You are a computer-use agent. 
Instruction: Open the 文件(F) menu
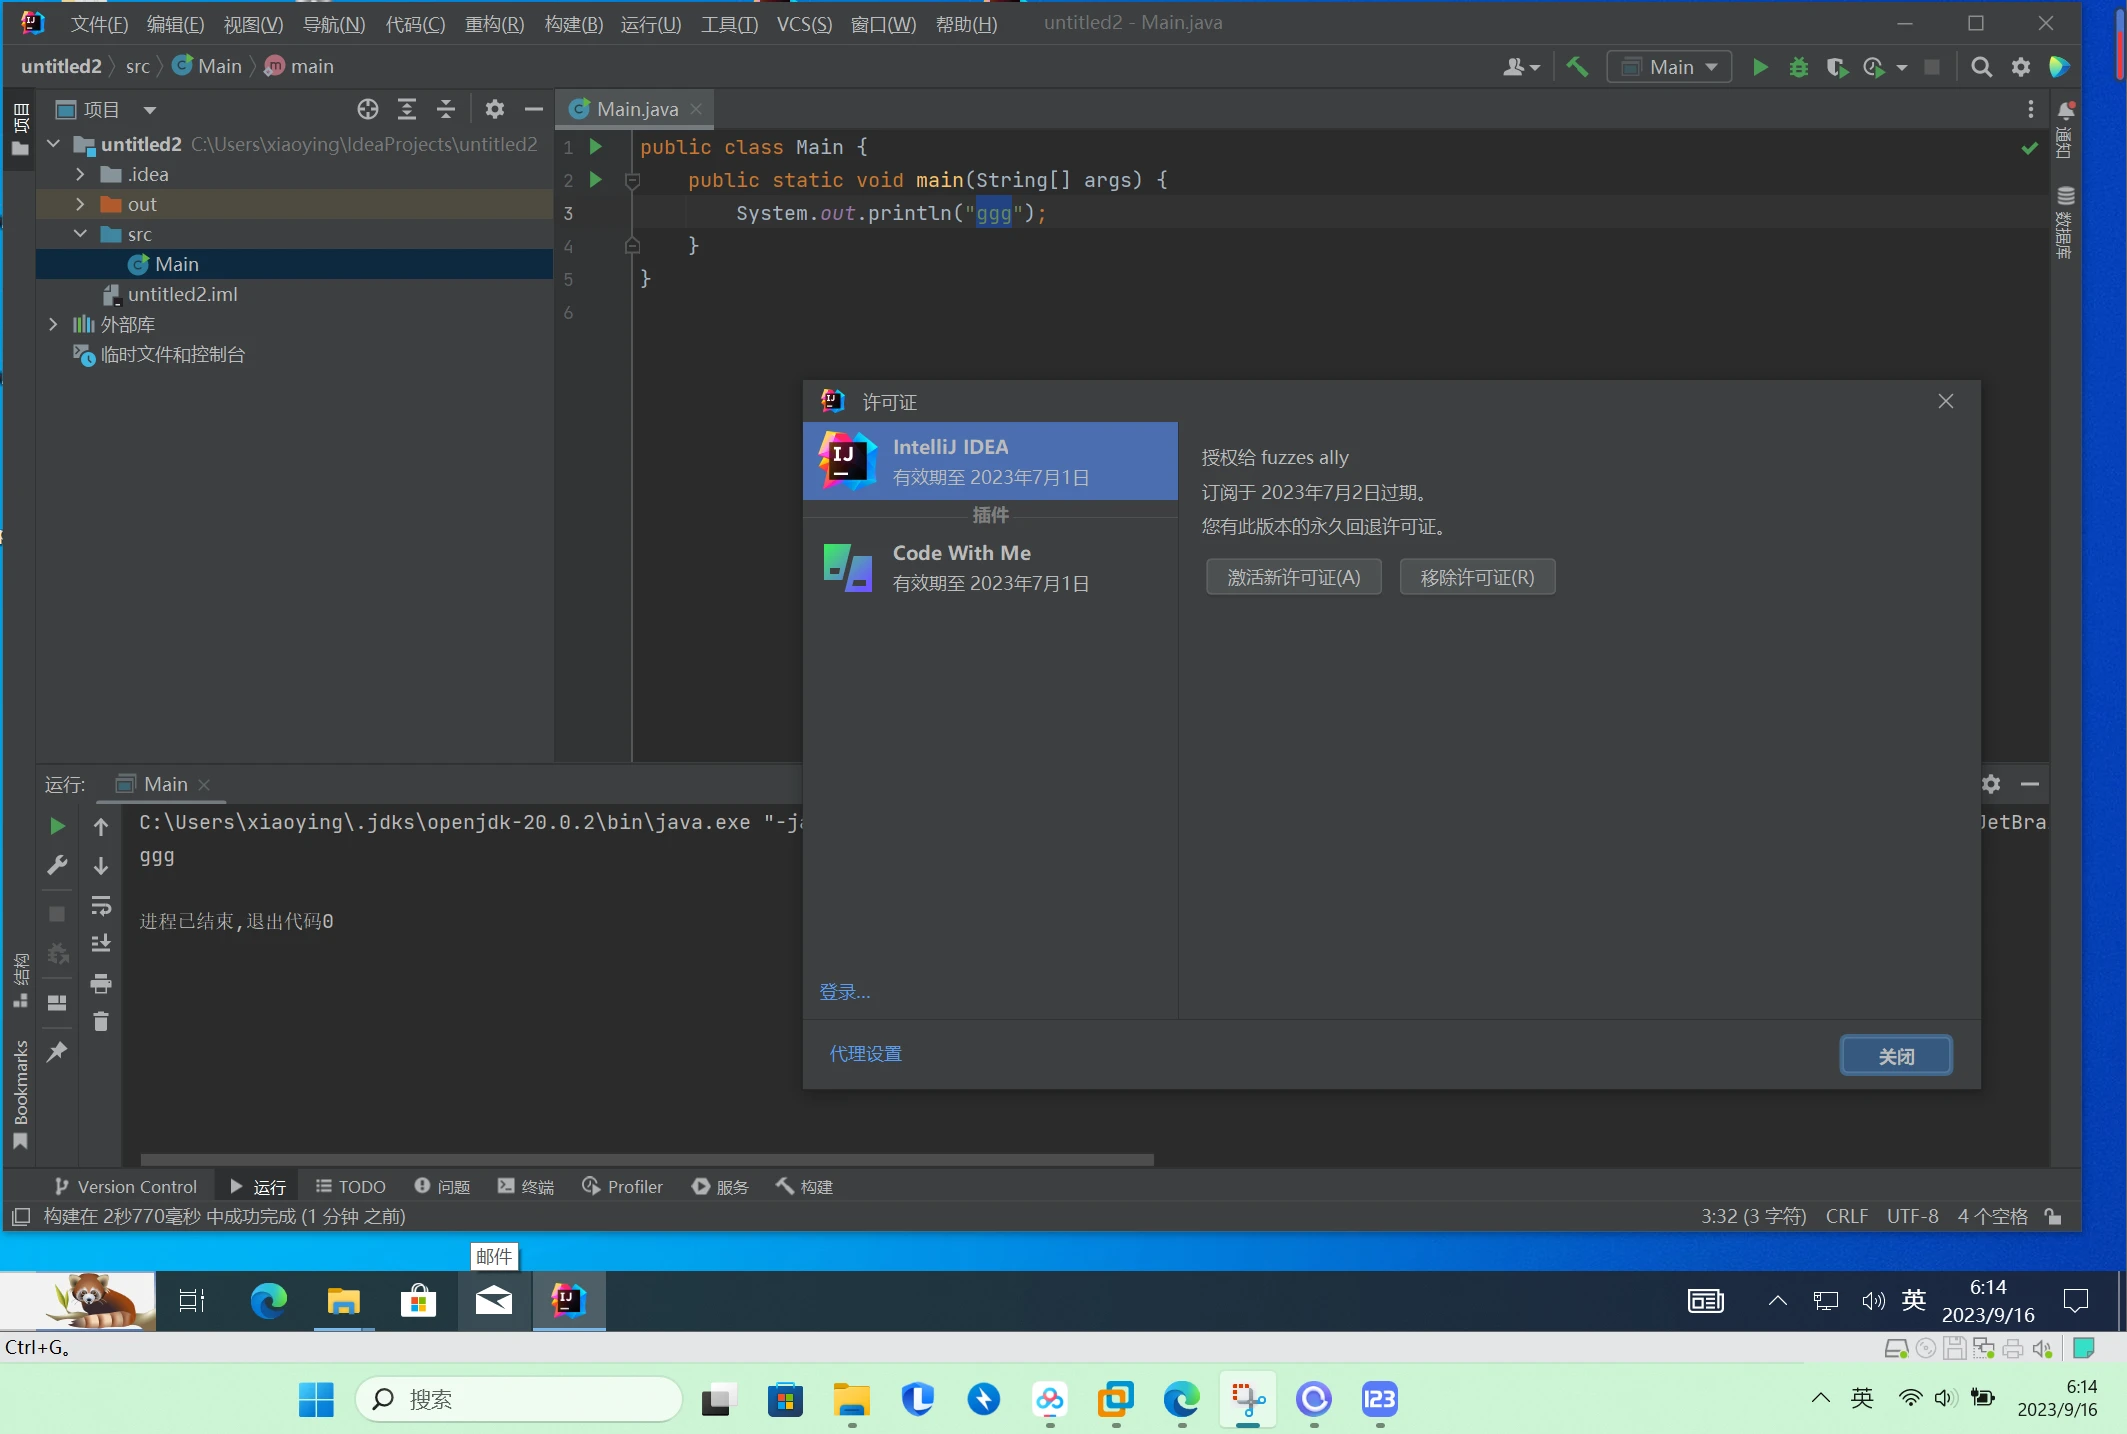[x=99, y=24]
